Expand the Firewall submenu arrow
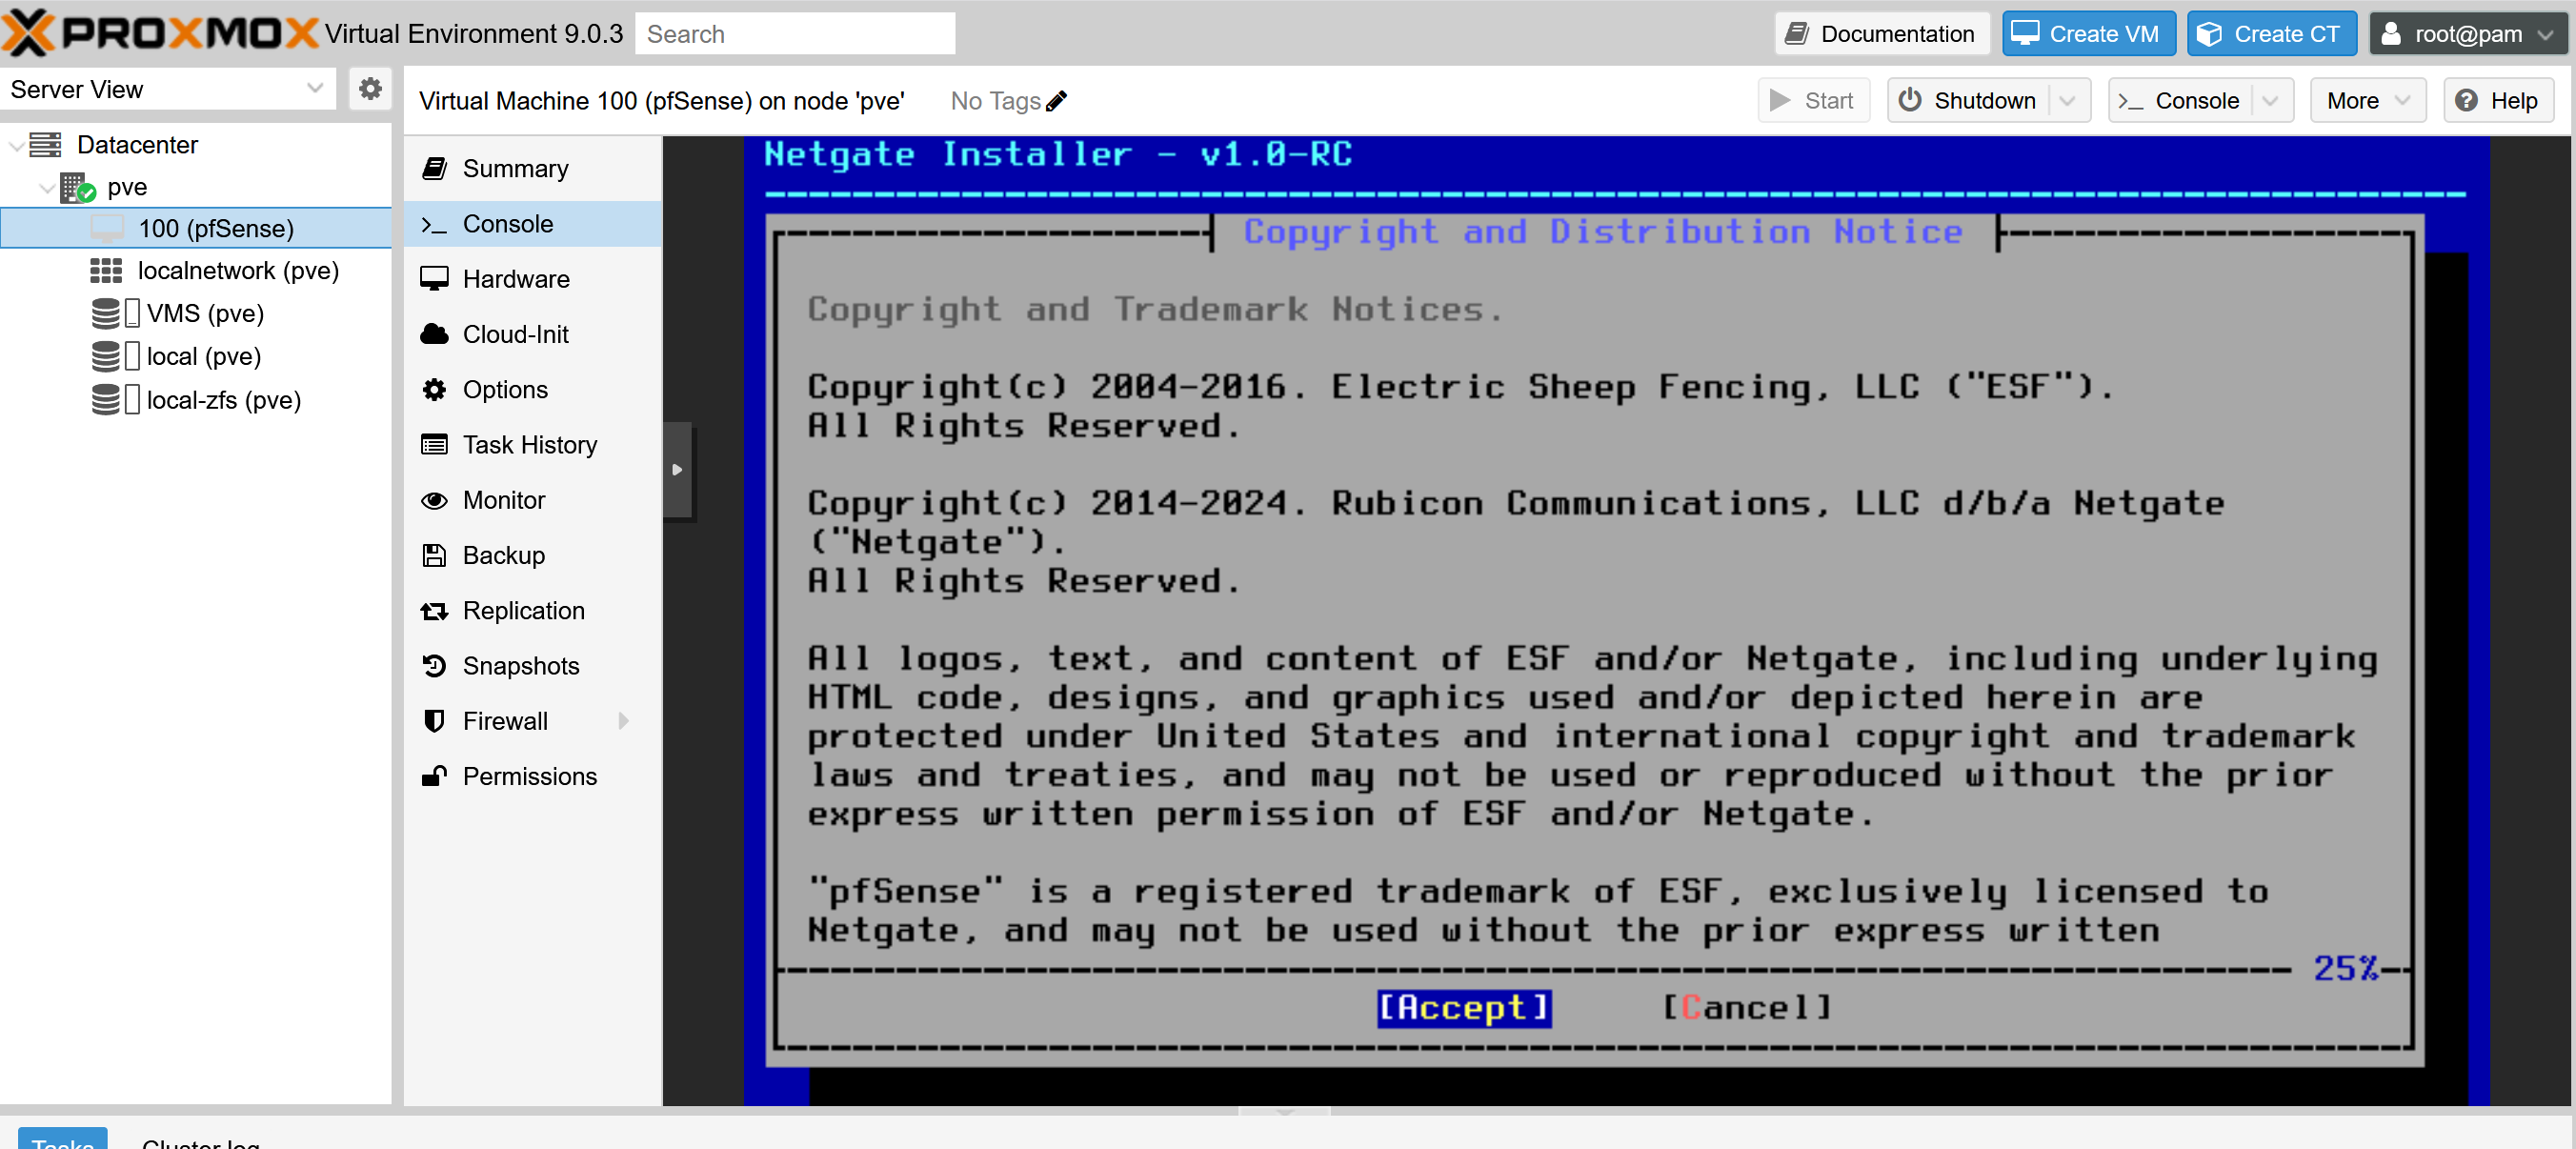Image resolution: width=2576 pixels, height=1149 pixels. 623,721
